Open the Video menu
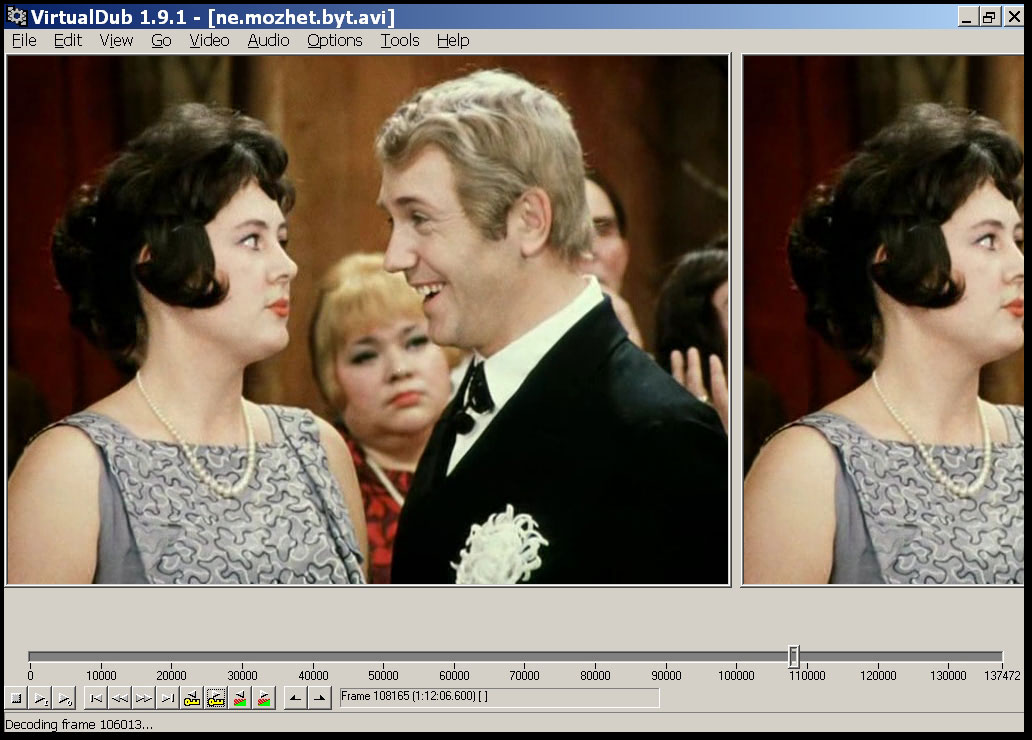The image size is (1032, 740). (x=209, y=41)
